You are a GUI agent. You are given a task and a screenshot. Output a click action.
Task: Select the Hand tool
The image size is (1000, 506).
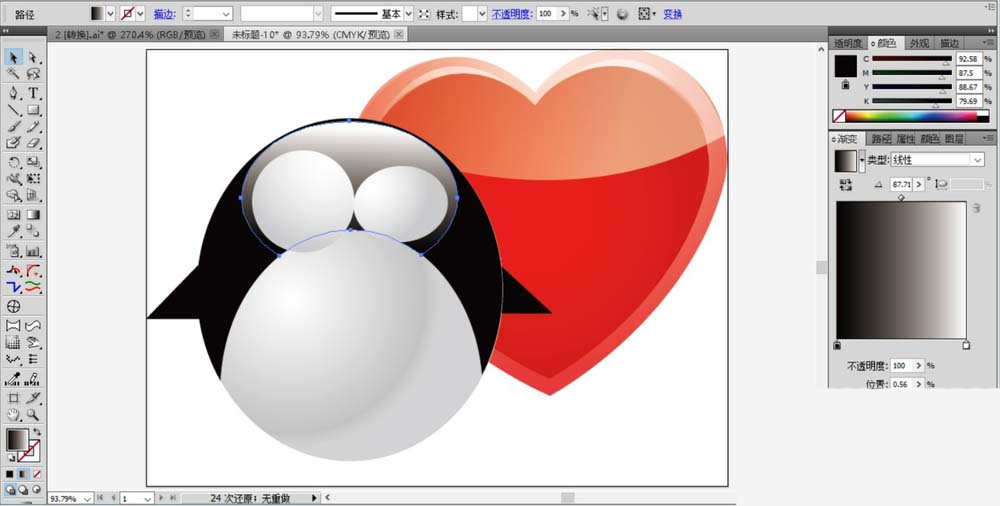tap(13, 415)
